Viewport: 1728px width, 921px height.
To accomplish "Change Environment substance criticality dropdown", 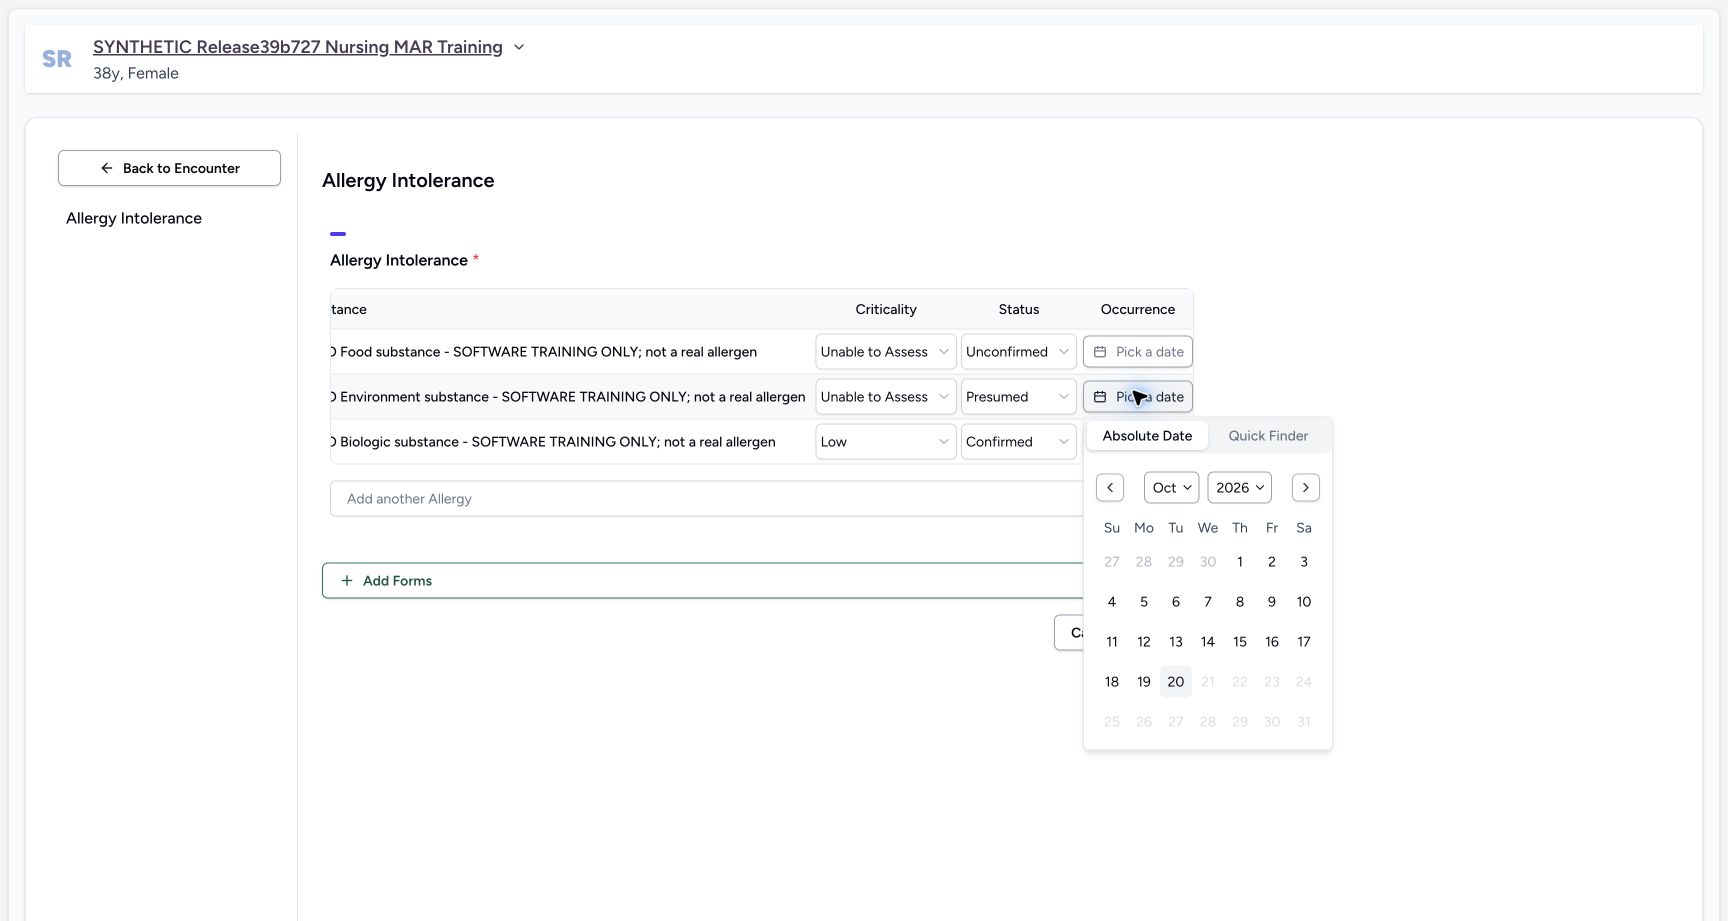I will click(x=886, y=397).
